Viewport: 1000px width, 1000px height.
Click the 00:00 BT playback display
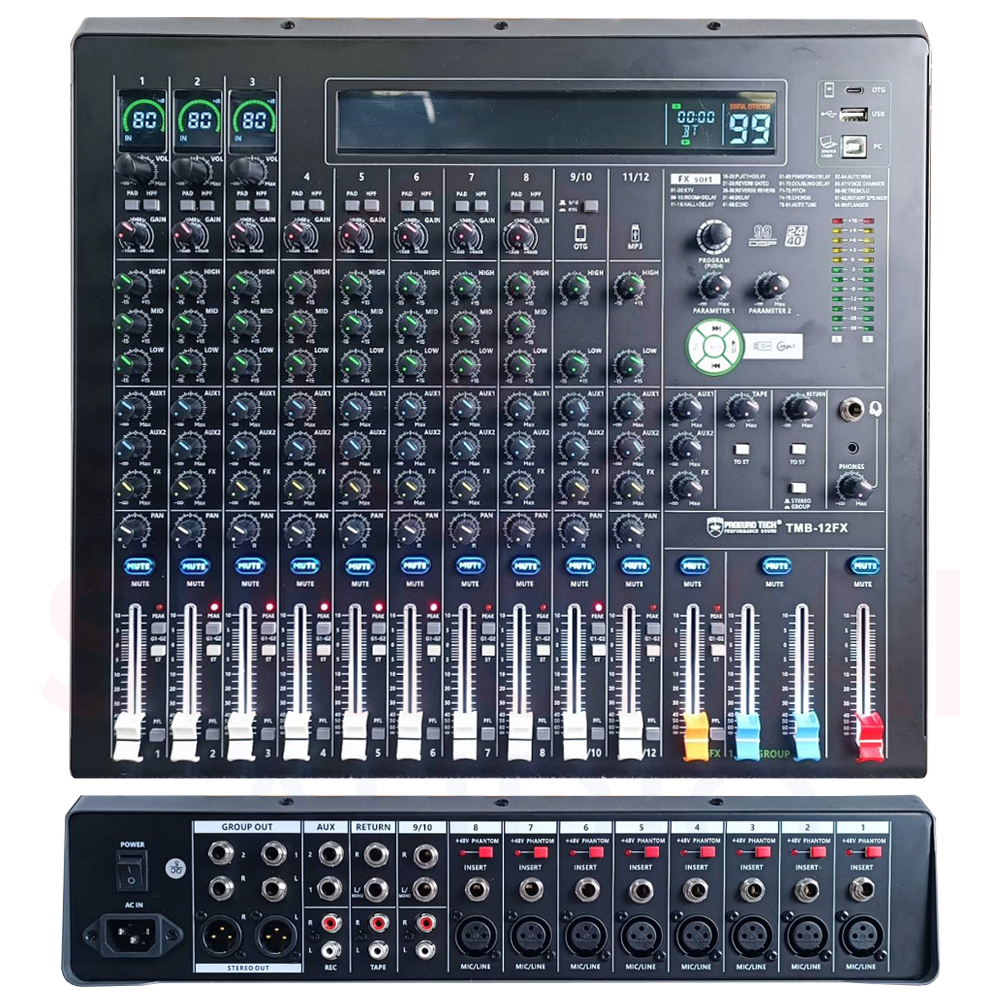[x=695, y=124]
